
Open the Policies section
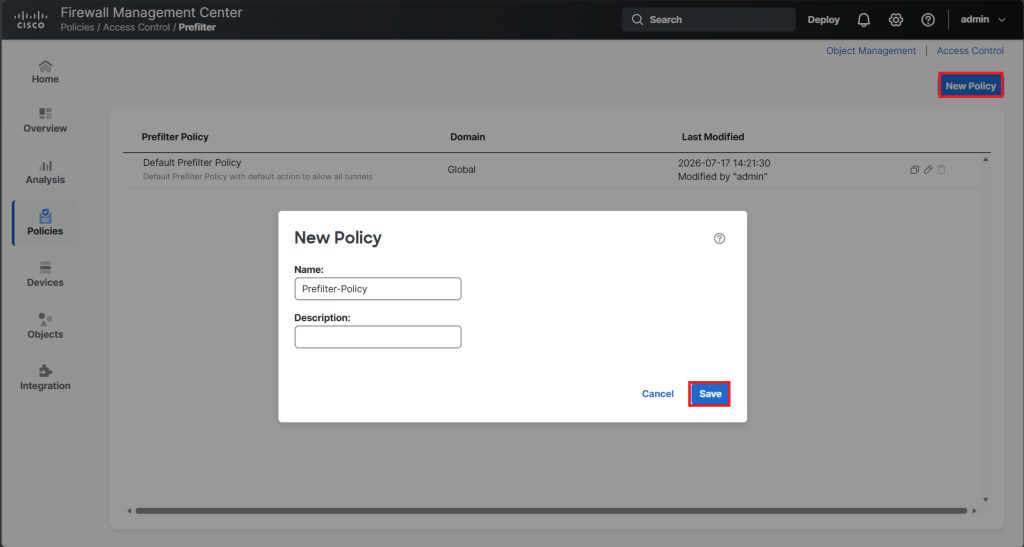45,223
